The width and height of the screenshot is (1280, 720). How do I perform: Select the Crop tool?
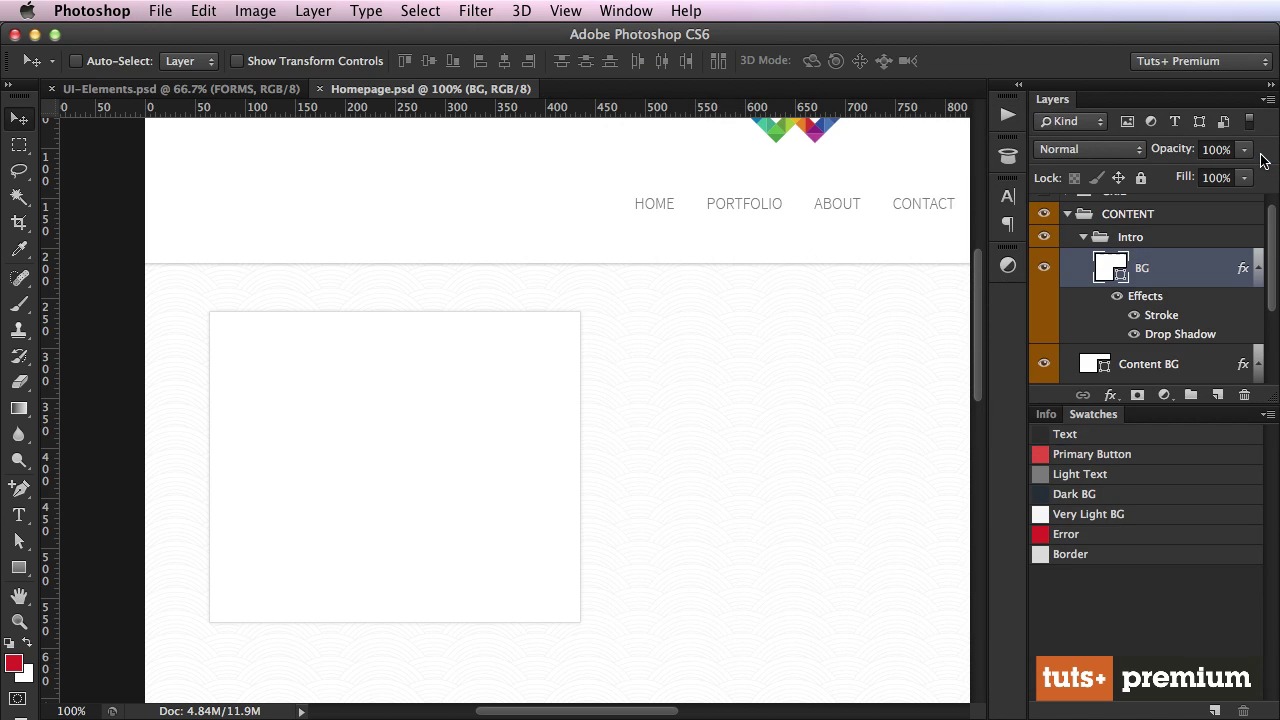pos(19,223)
